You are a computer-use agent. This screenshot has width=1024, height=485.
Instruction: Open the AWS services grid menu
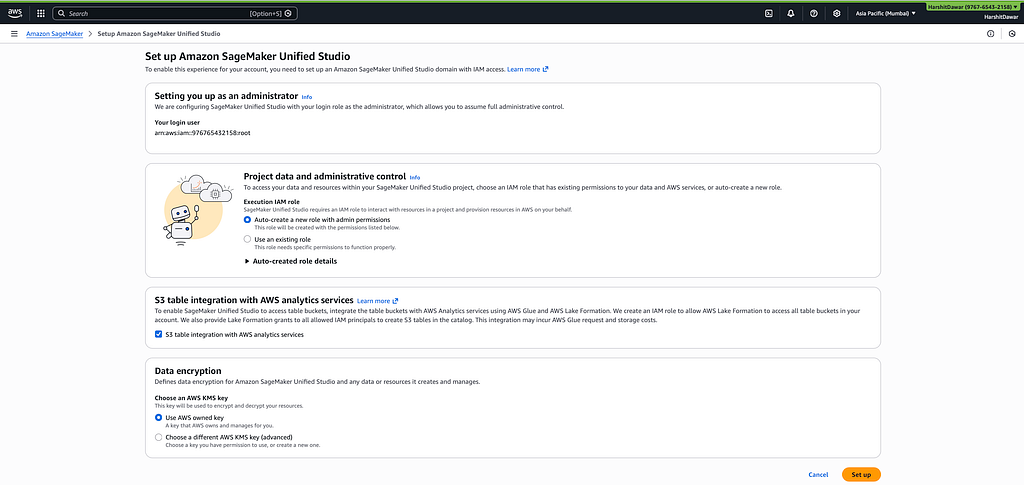40,13
